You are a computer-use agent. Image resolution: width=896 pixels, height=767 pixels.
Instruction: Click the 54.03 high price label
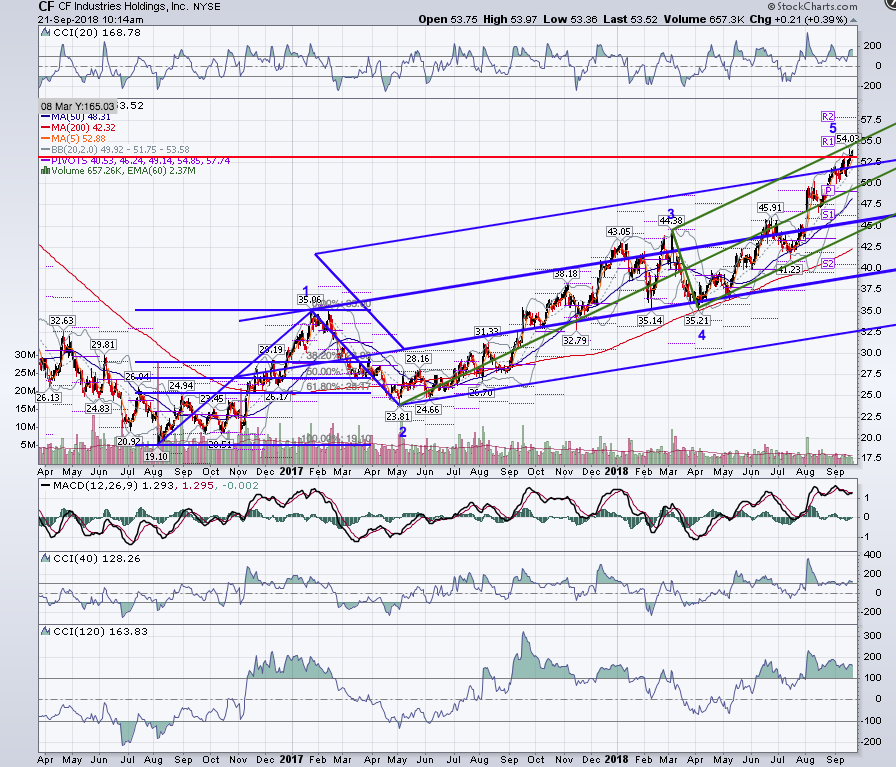(x=847, y=139)
